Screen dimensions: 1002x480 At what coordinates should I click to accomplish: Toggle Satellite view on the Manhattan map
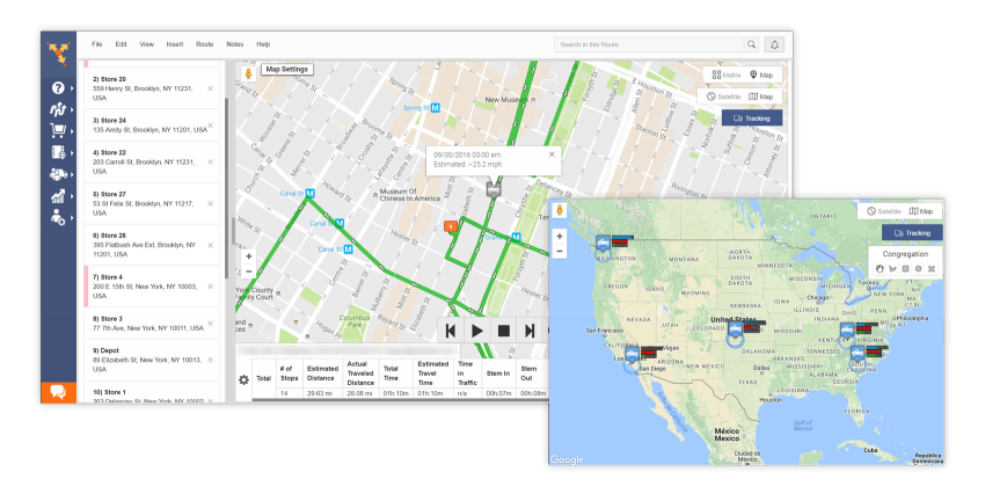coord(725,97)
